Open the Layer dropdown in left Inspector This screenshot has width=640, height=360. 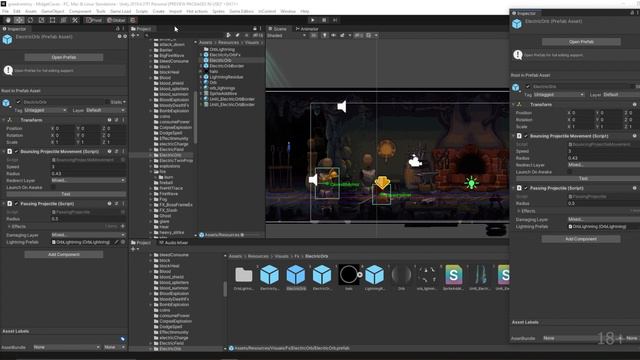tap(106, 110)
